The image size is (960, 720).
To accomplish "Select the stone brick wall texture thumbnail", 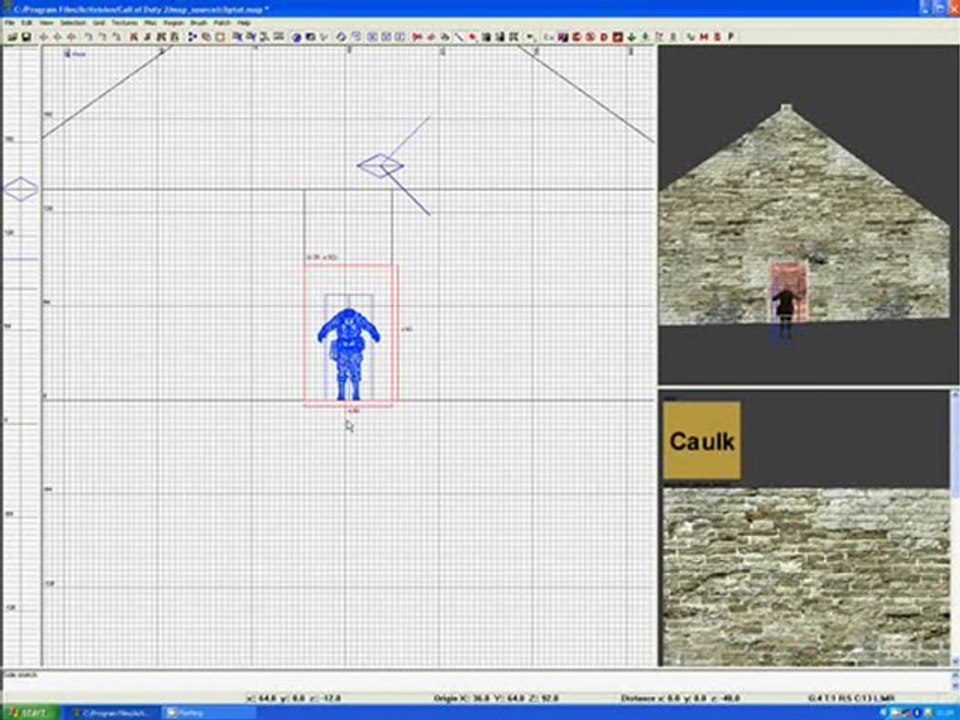I will pos(806,576).
